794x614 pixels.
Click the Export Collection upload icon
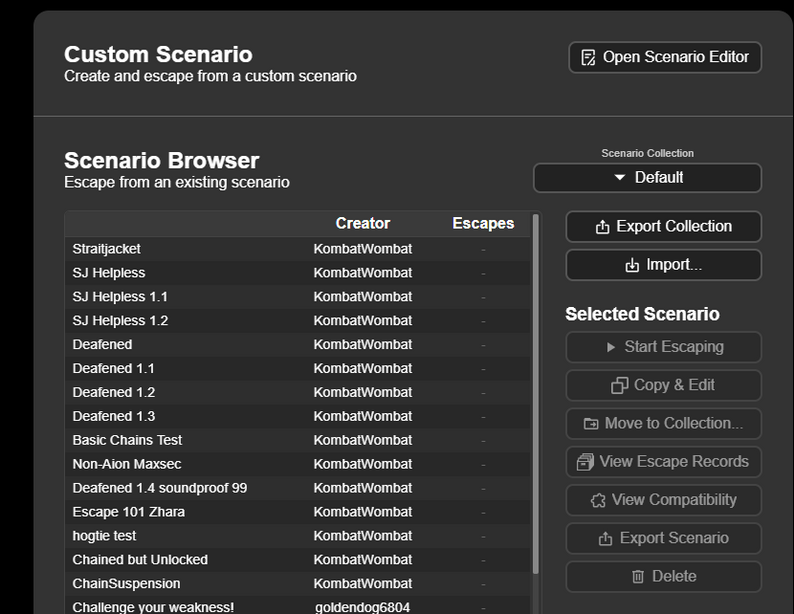click(x=603, y=227)
